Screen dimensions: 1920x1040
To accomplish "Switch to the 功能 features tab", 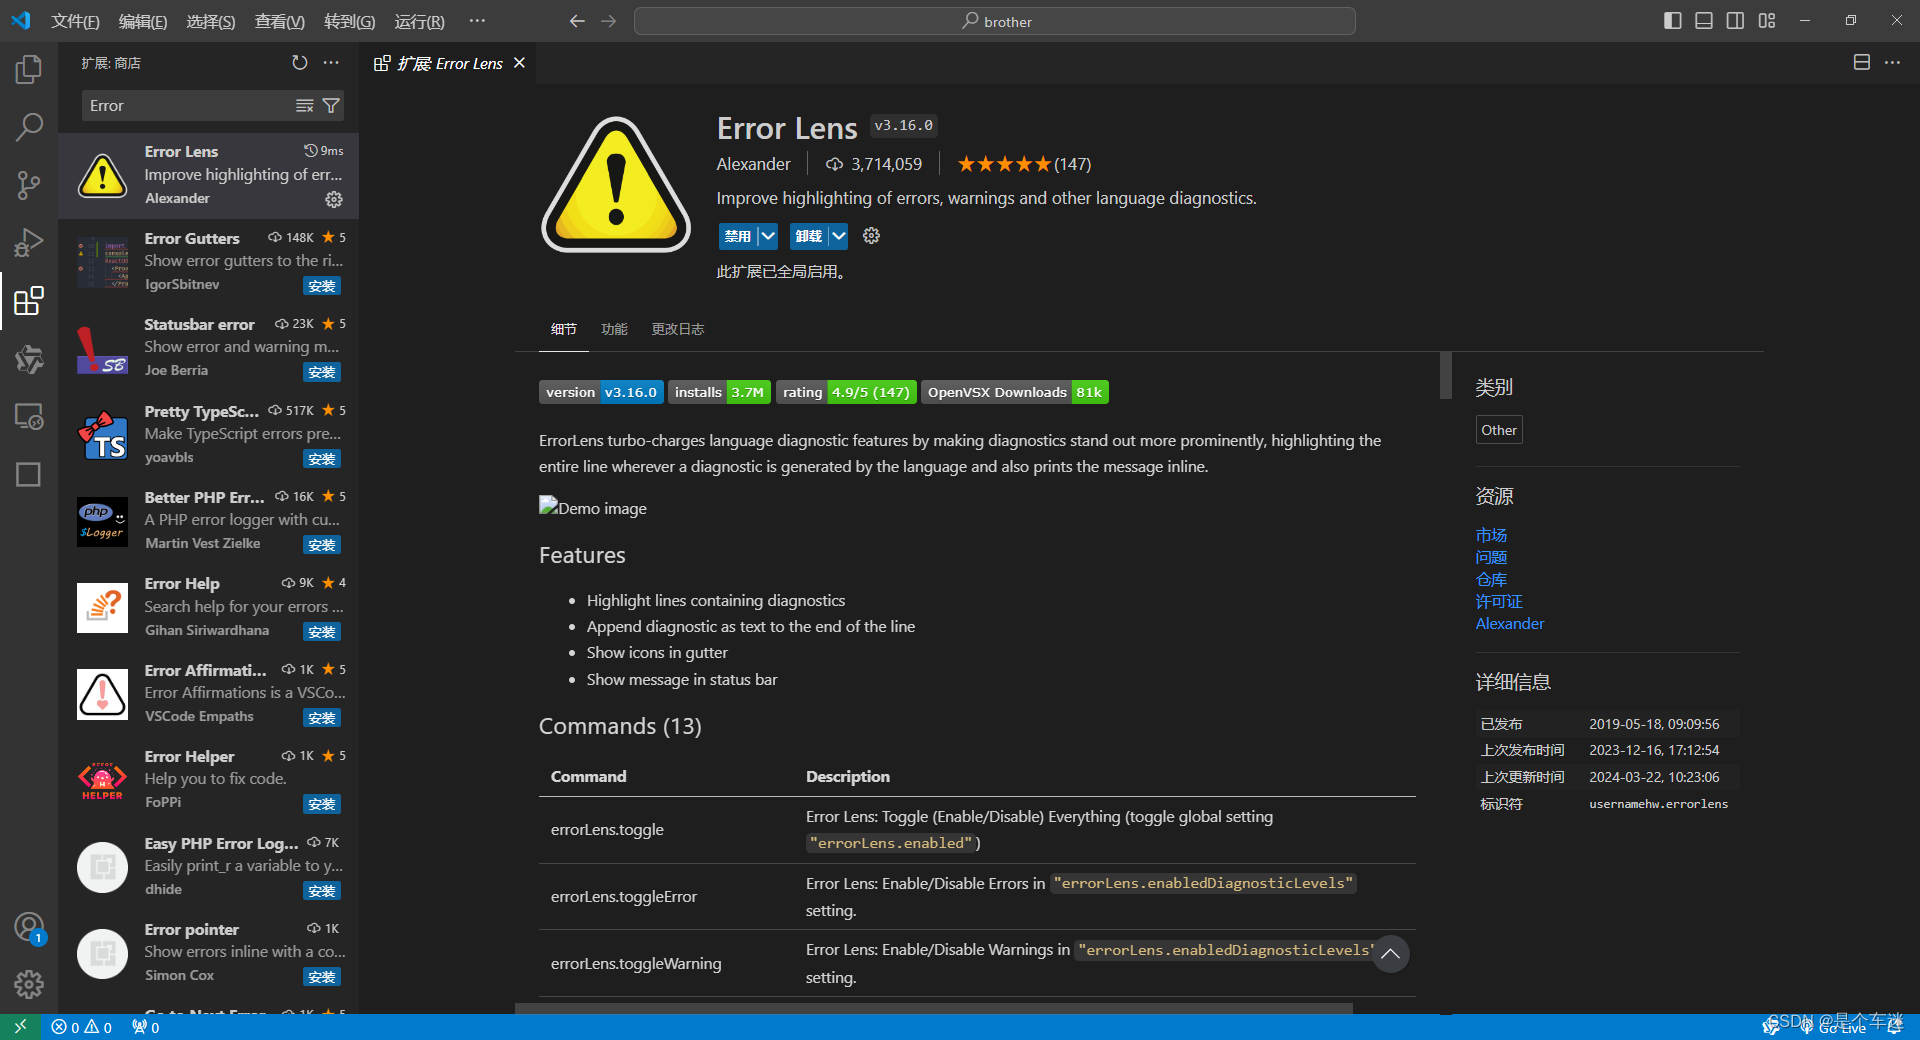I will [x=614, y=329].
